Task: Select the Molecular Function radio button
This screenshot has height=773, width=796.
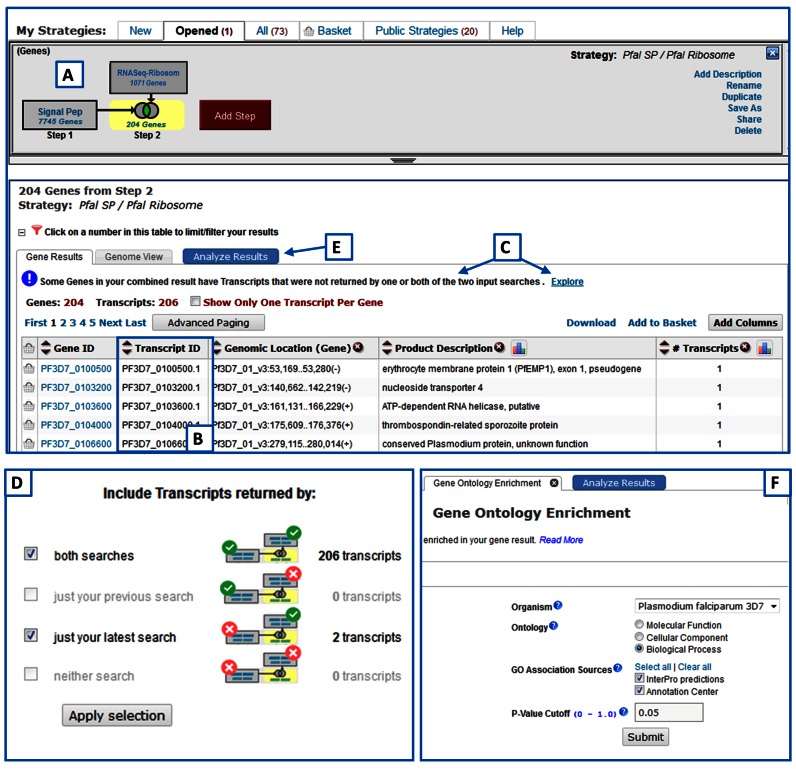Action: [x=639, y=624]
